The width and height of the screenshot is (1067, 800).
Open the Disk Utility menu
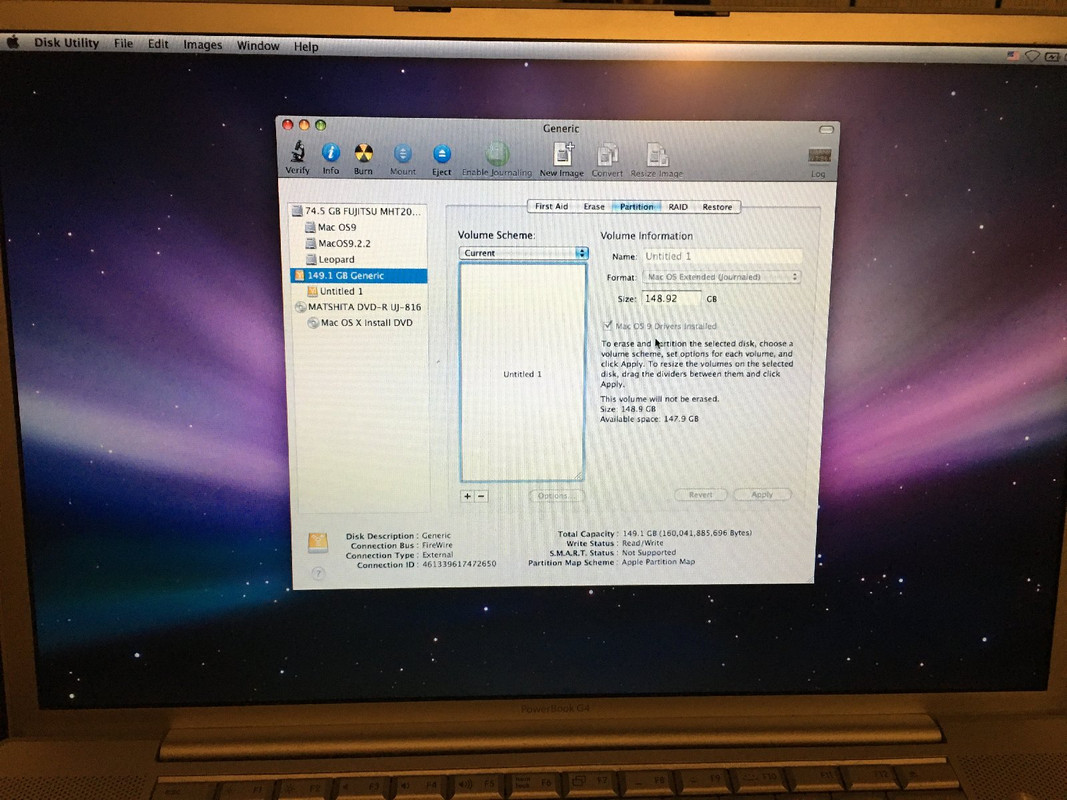[67, 42]
